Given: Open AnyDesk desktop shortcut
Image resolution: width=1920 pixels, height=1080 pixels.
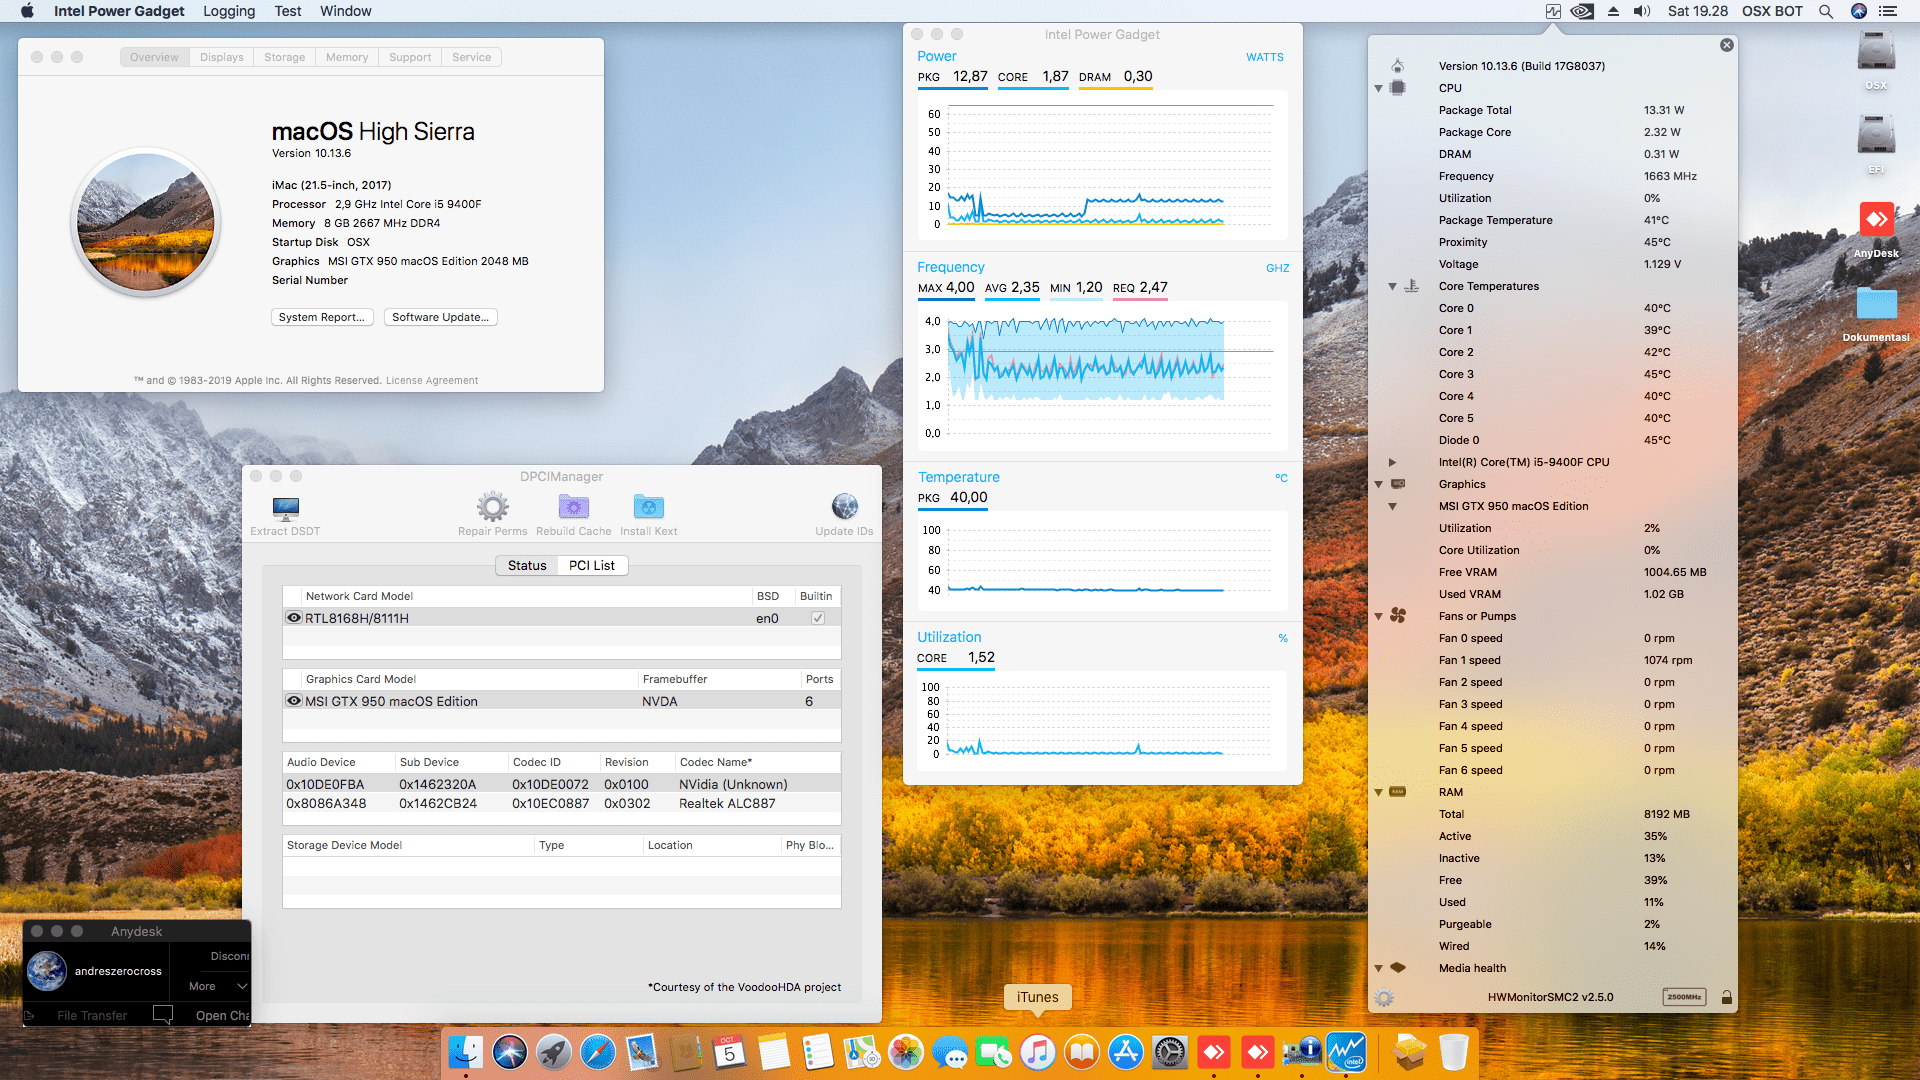Looking at the screenshot, I should pos(1875,221).
